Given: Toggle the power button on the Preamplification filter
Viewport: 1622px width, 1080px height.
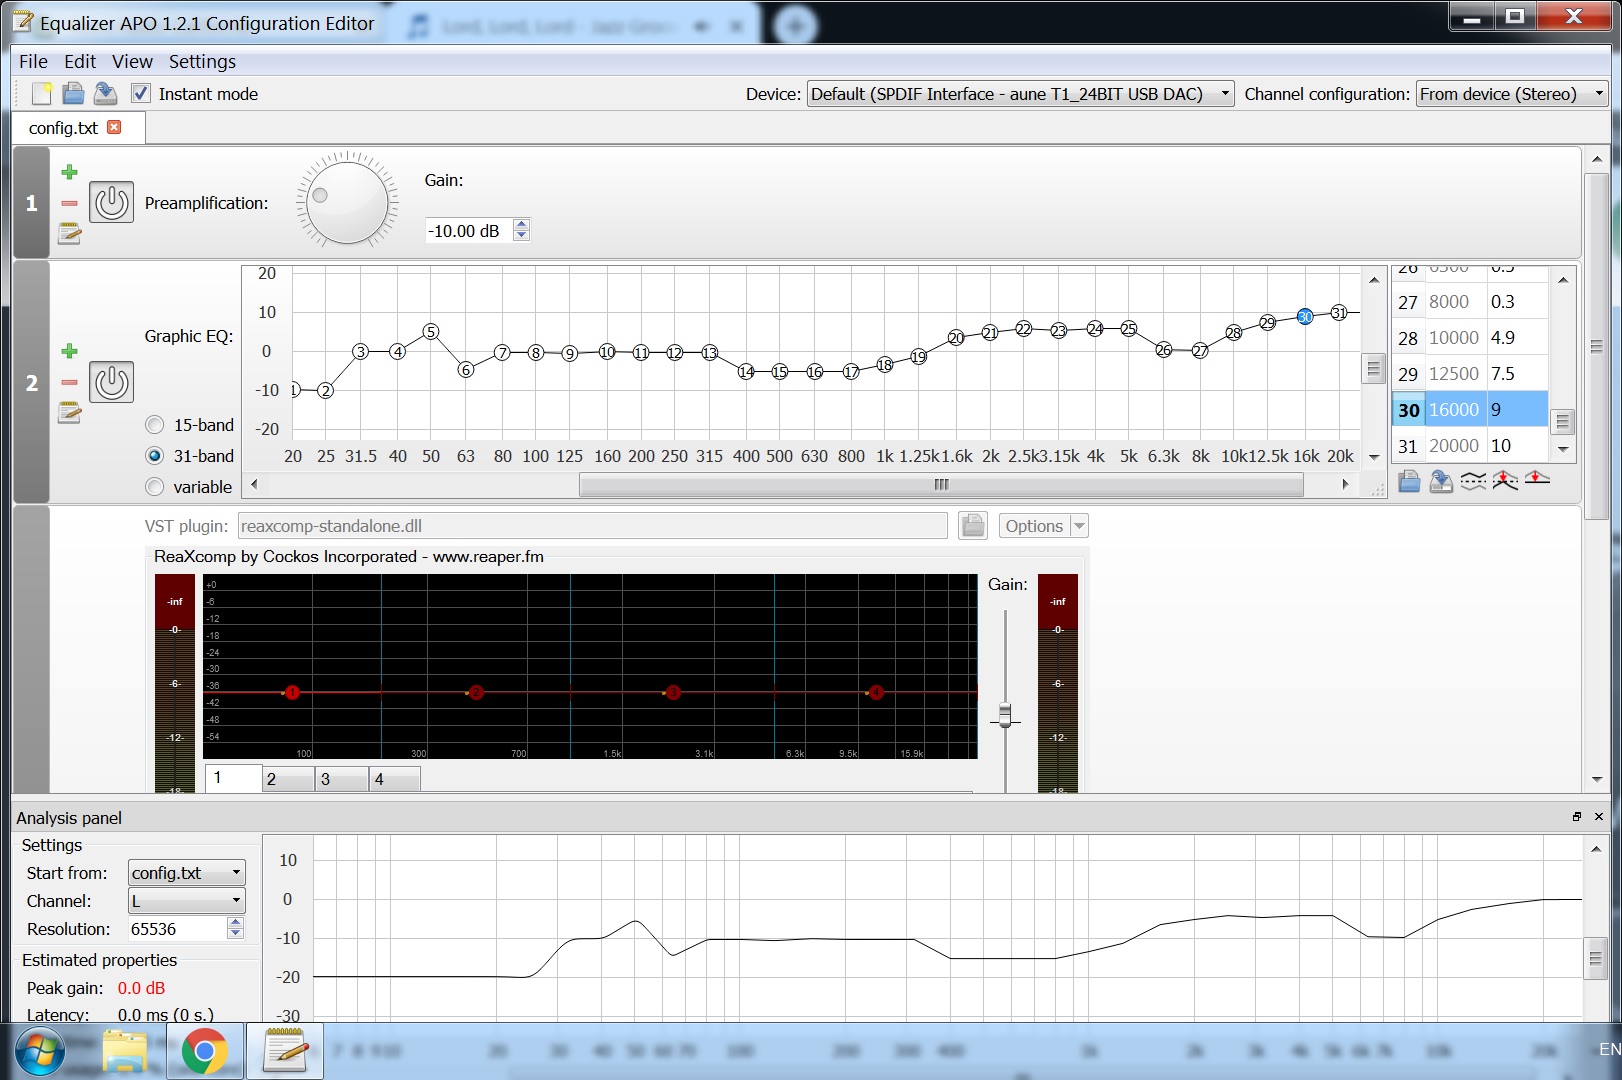Looking at the screenshot, I should (x=111, y=203).
